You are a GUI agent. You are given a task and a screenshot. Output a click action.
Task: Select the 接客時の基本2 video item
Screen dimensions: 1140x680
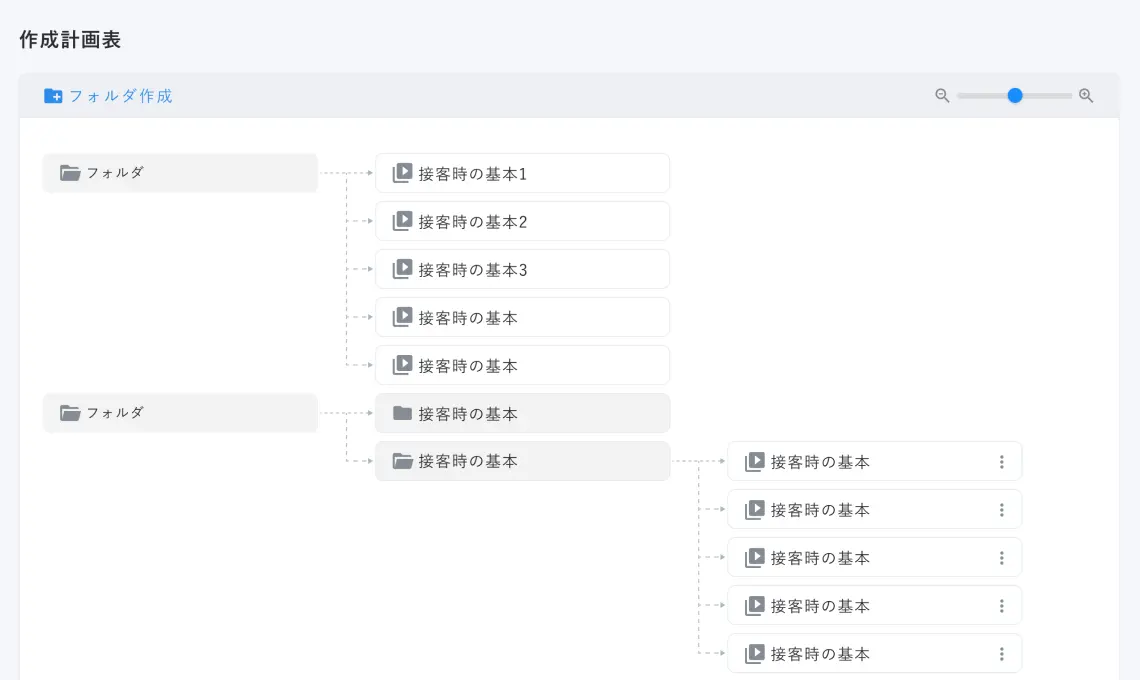(522, 221)
